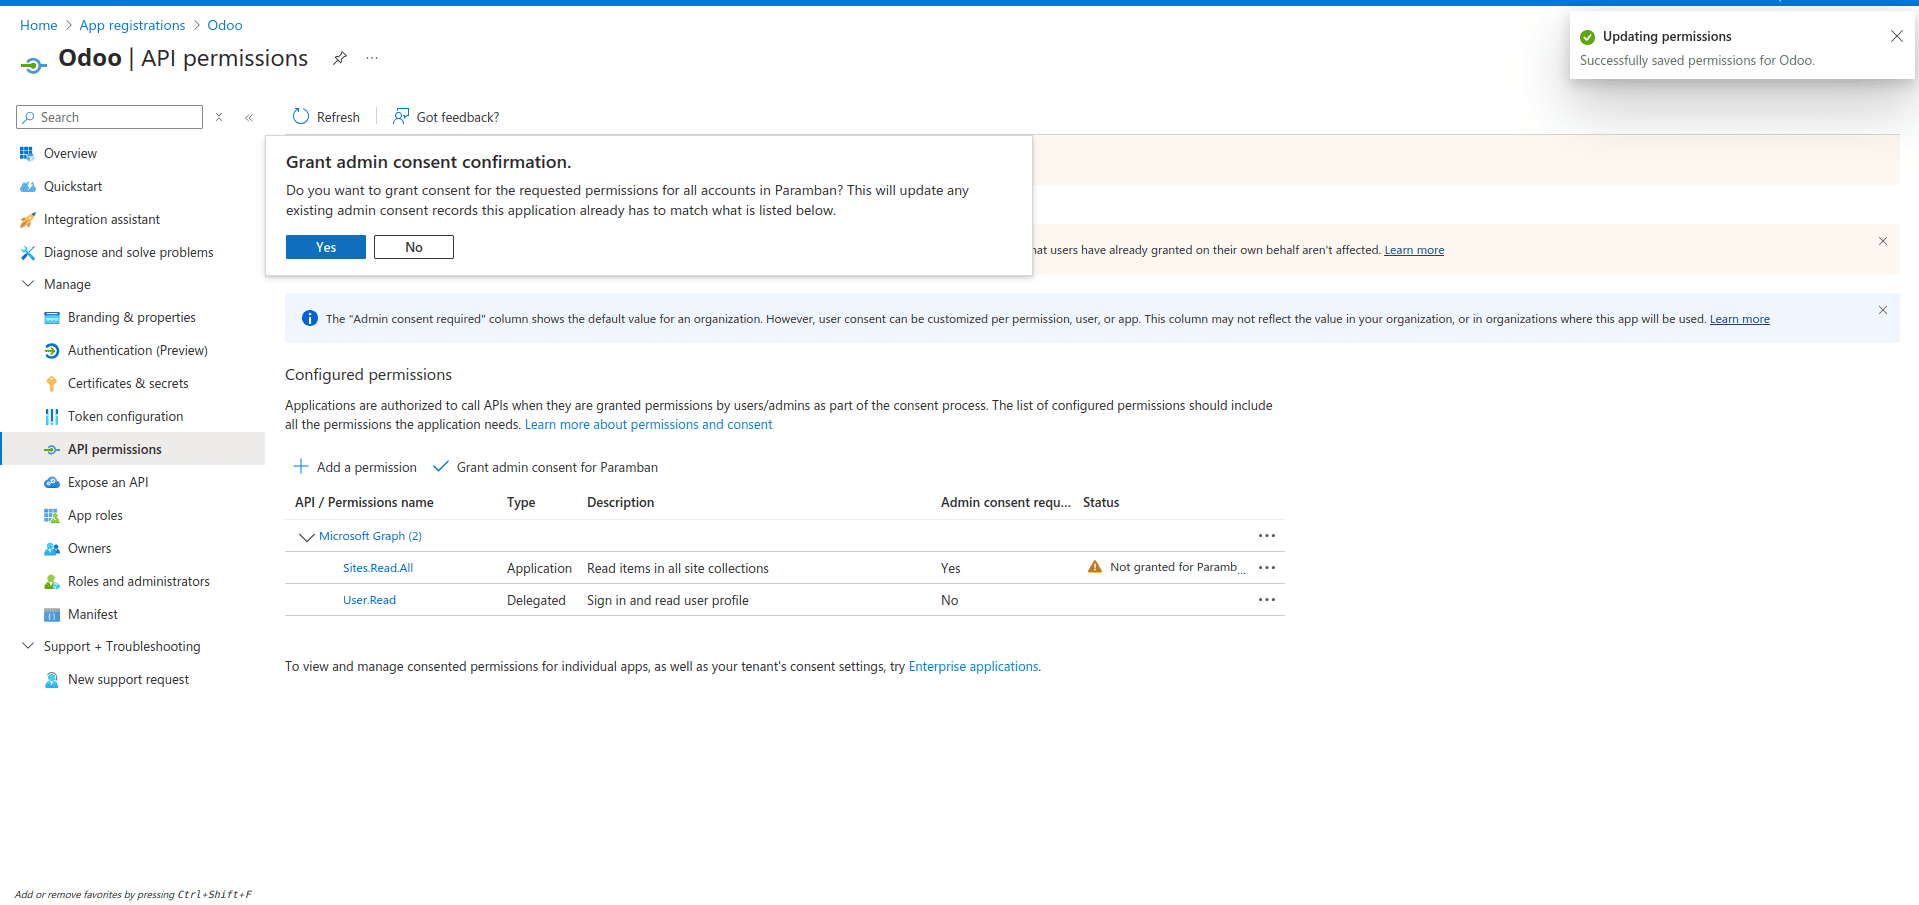Open the Enterprise applications link
This screenshot has height=905, width=1919.
click(x=972, y=666)
